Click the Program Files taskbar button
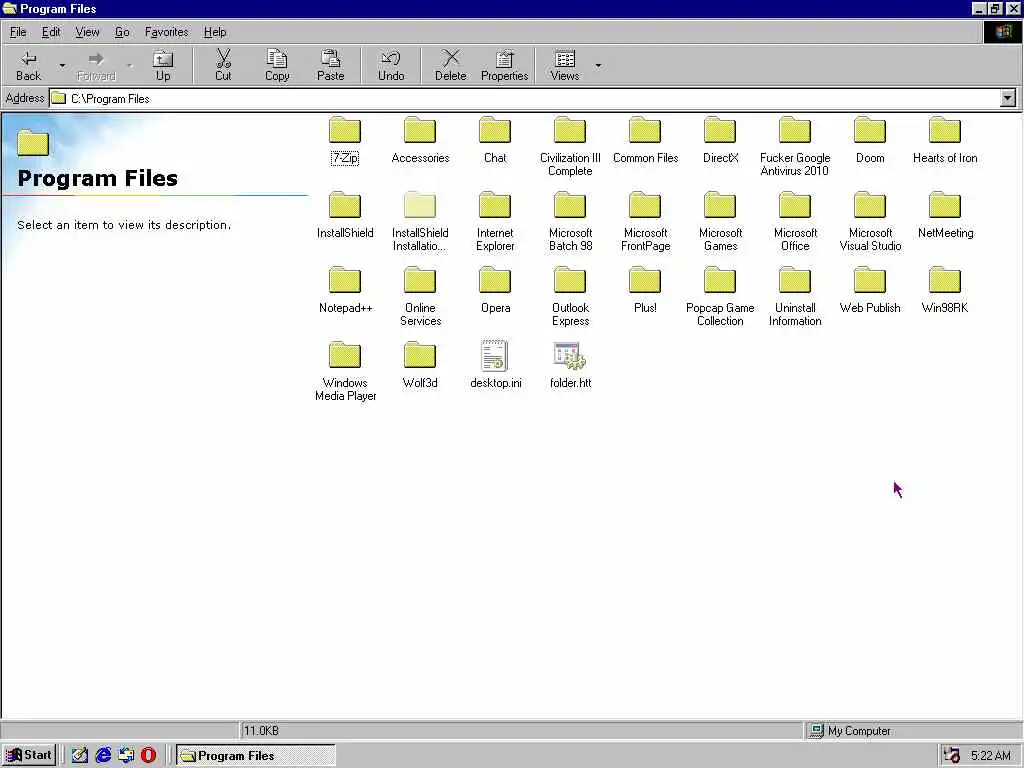 [x=255, y=756]
